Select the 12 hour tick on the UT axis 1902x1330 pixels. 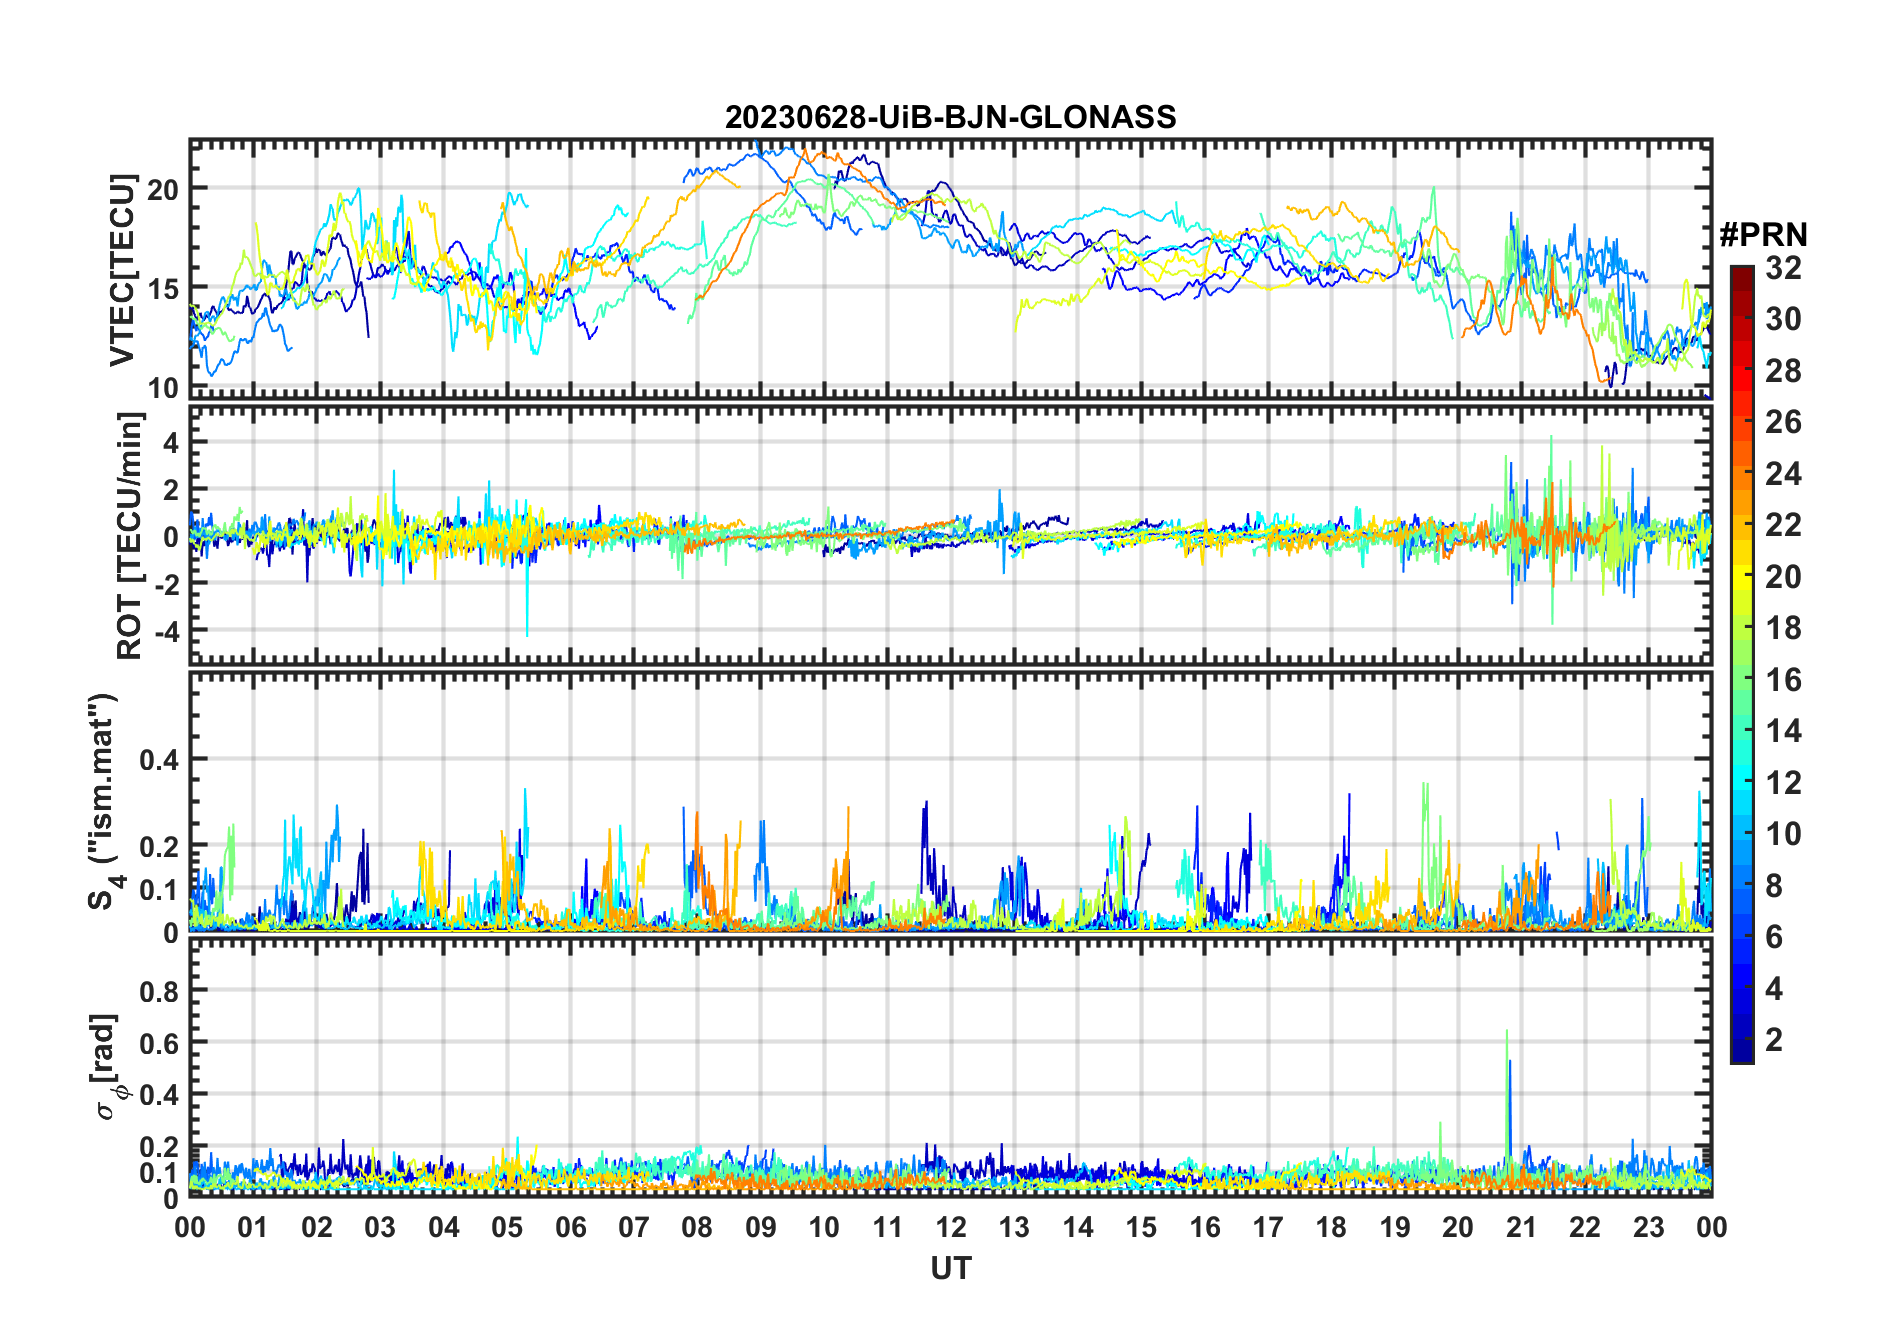[950, 1227]
